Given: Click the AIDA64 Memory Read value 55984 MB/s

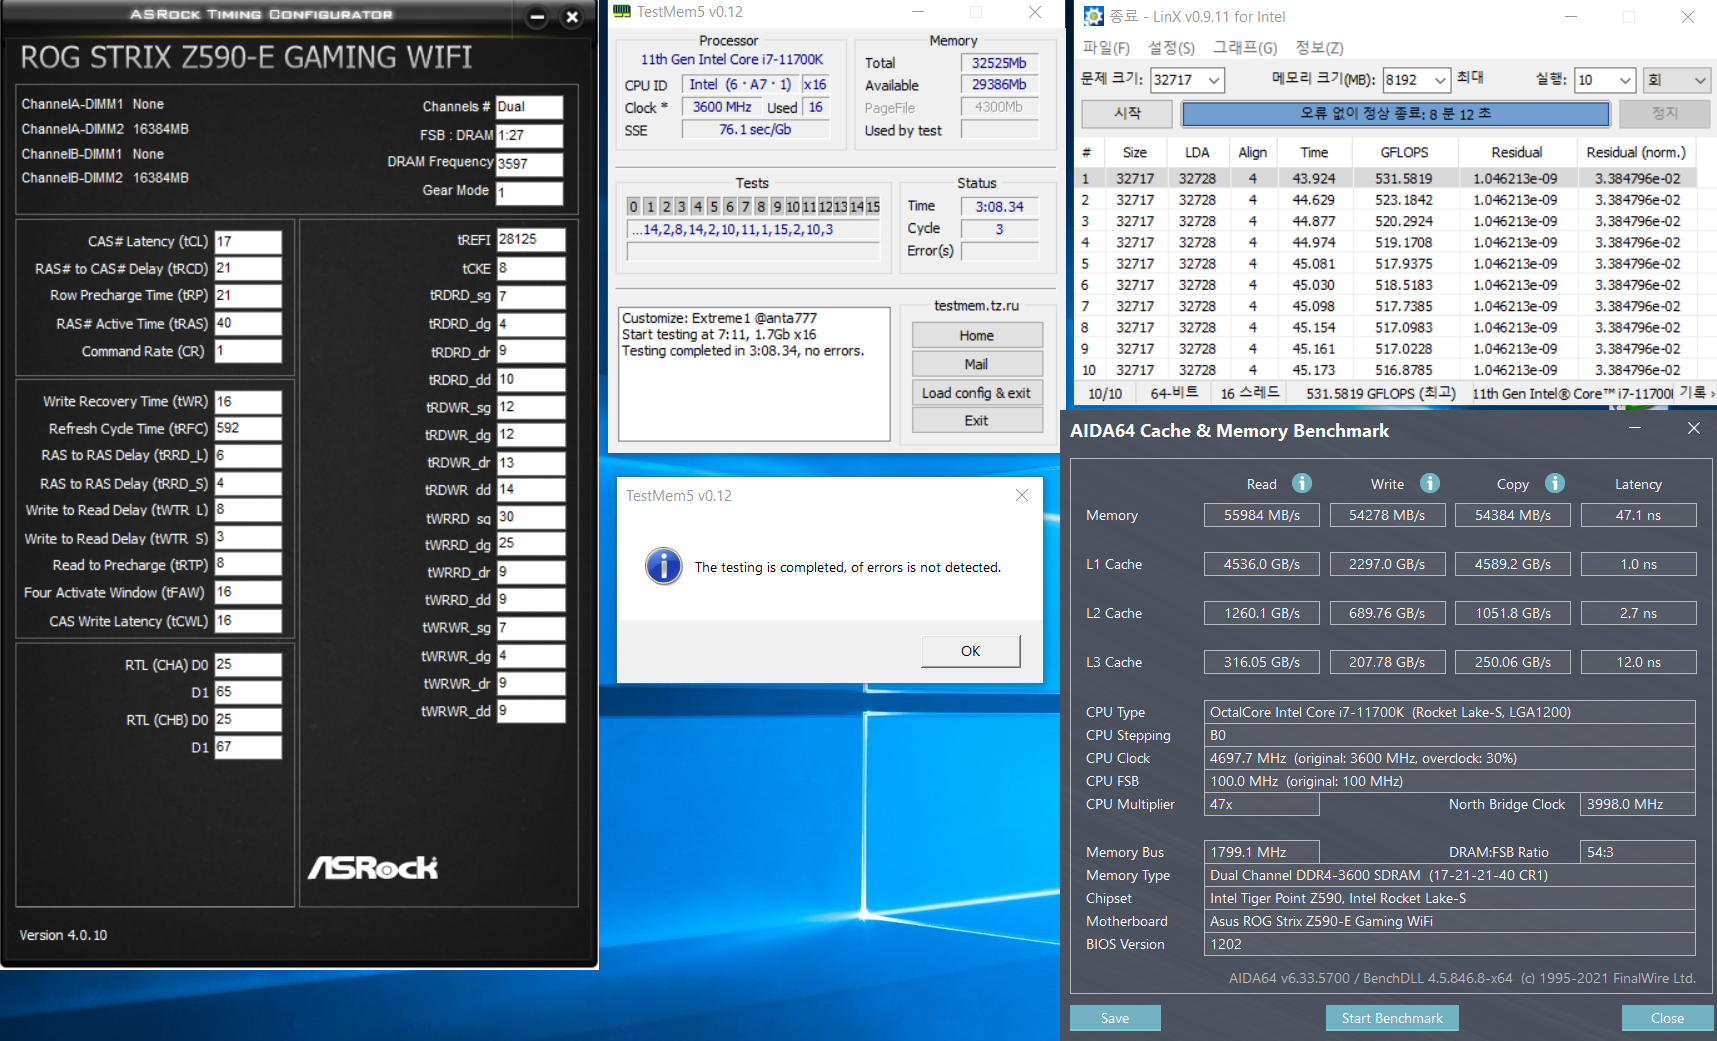Looking at the screenshot, I should point(1262,515).
